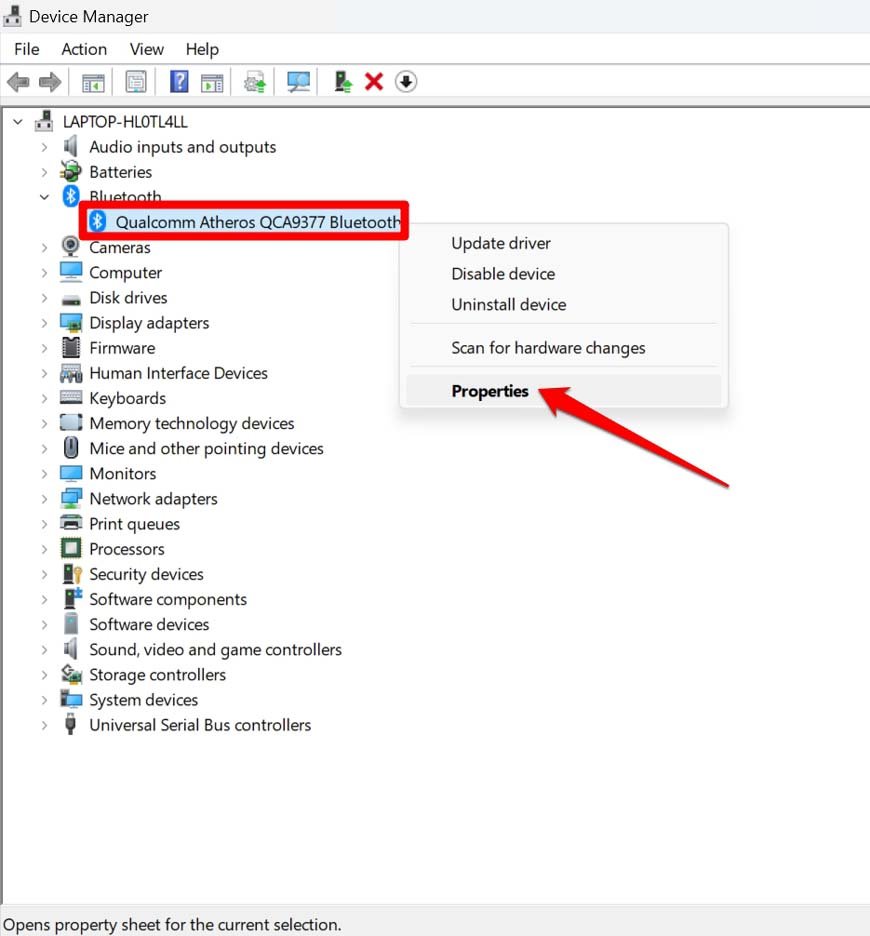This screenshot has width=870, height=936.
Task: Click the Update device driver toolbar icon
Action: [x=255, y=82]
